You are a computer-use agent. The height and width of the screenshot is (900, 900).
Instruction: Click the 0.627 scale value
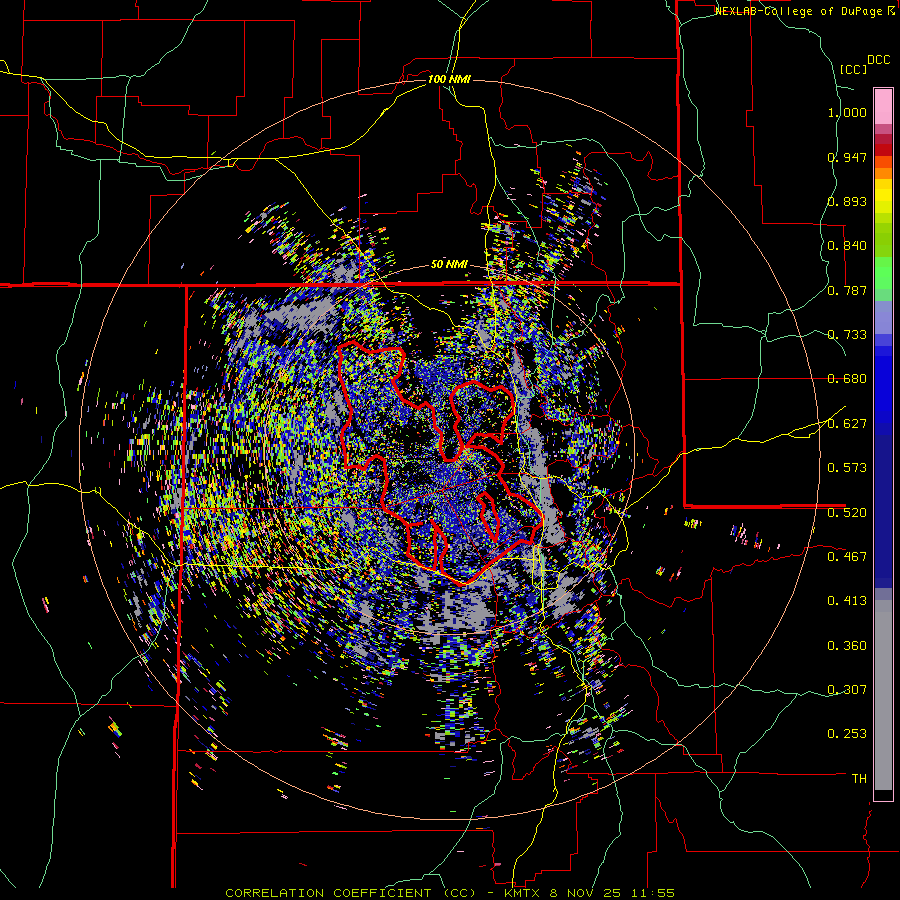coord(847,424)
